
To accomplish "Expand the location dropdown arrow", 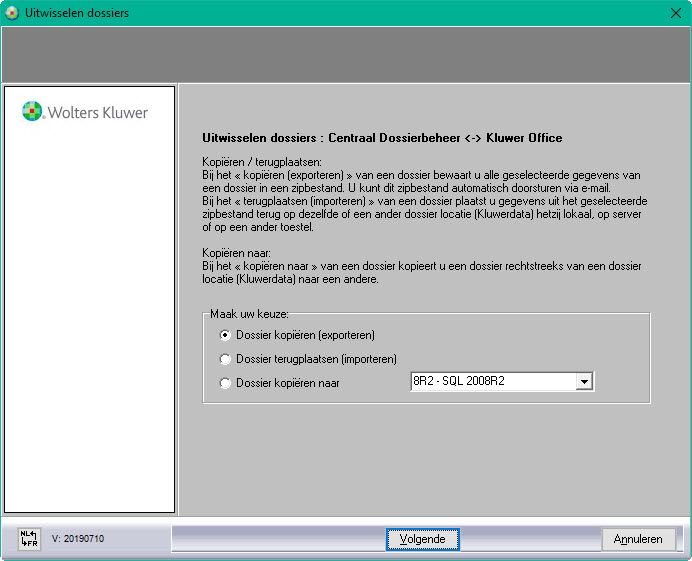I will [585, 382].
